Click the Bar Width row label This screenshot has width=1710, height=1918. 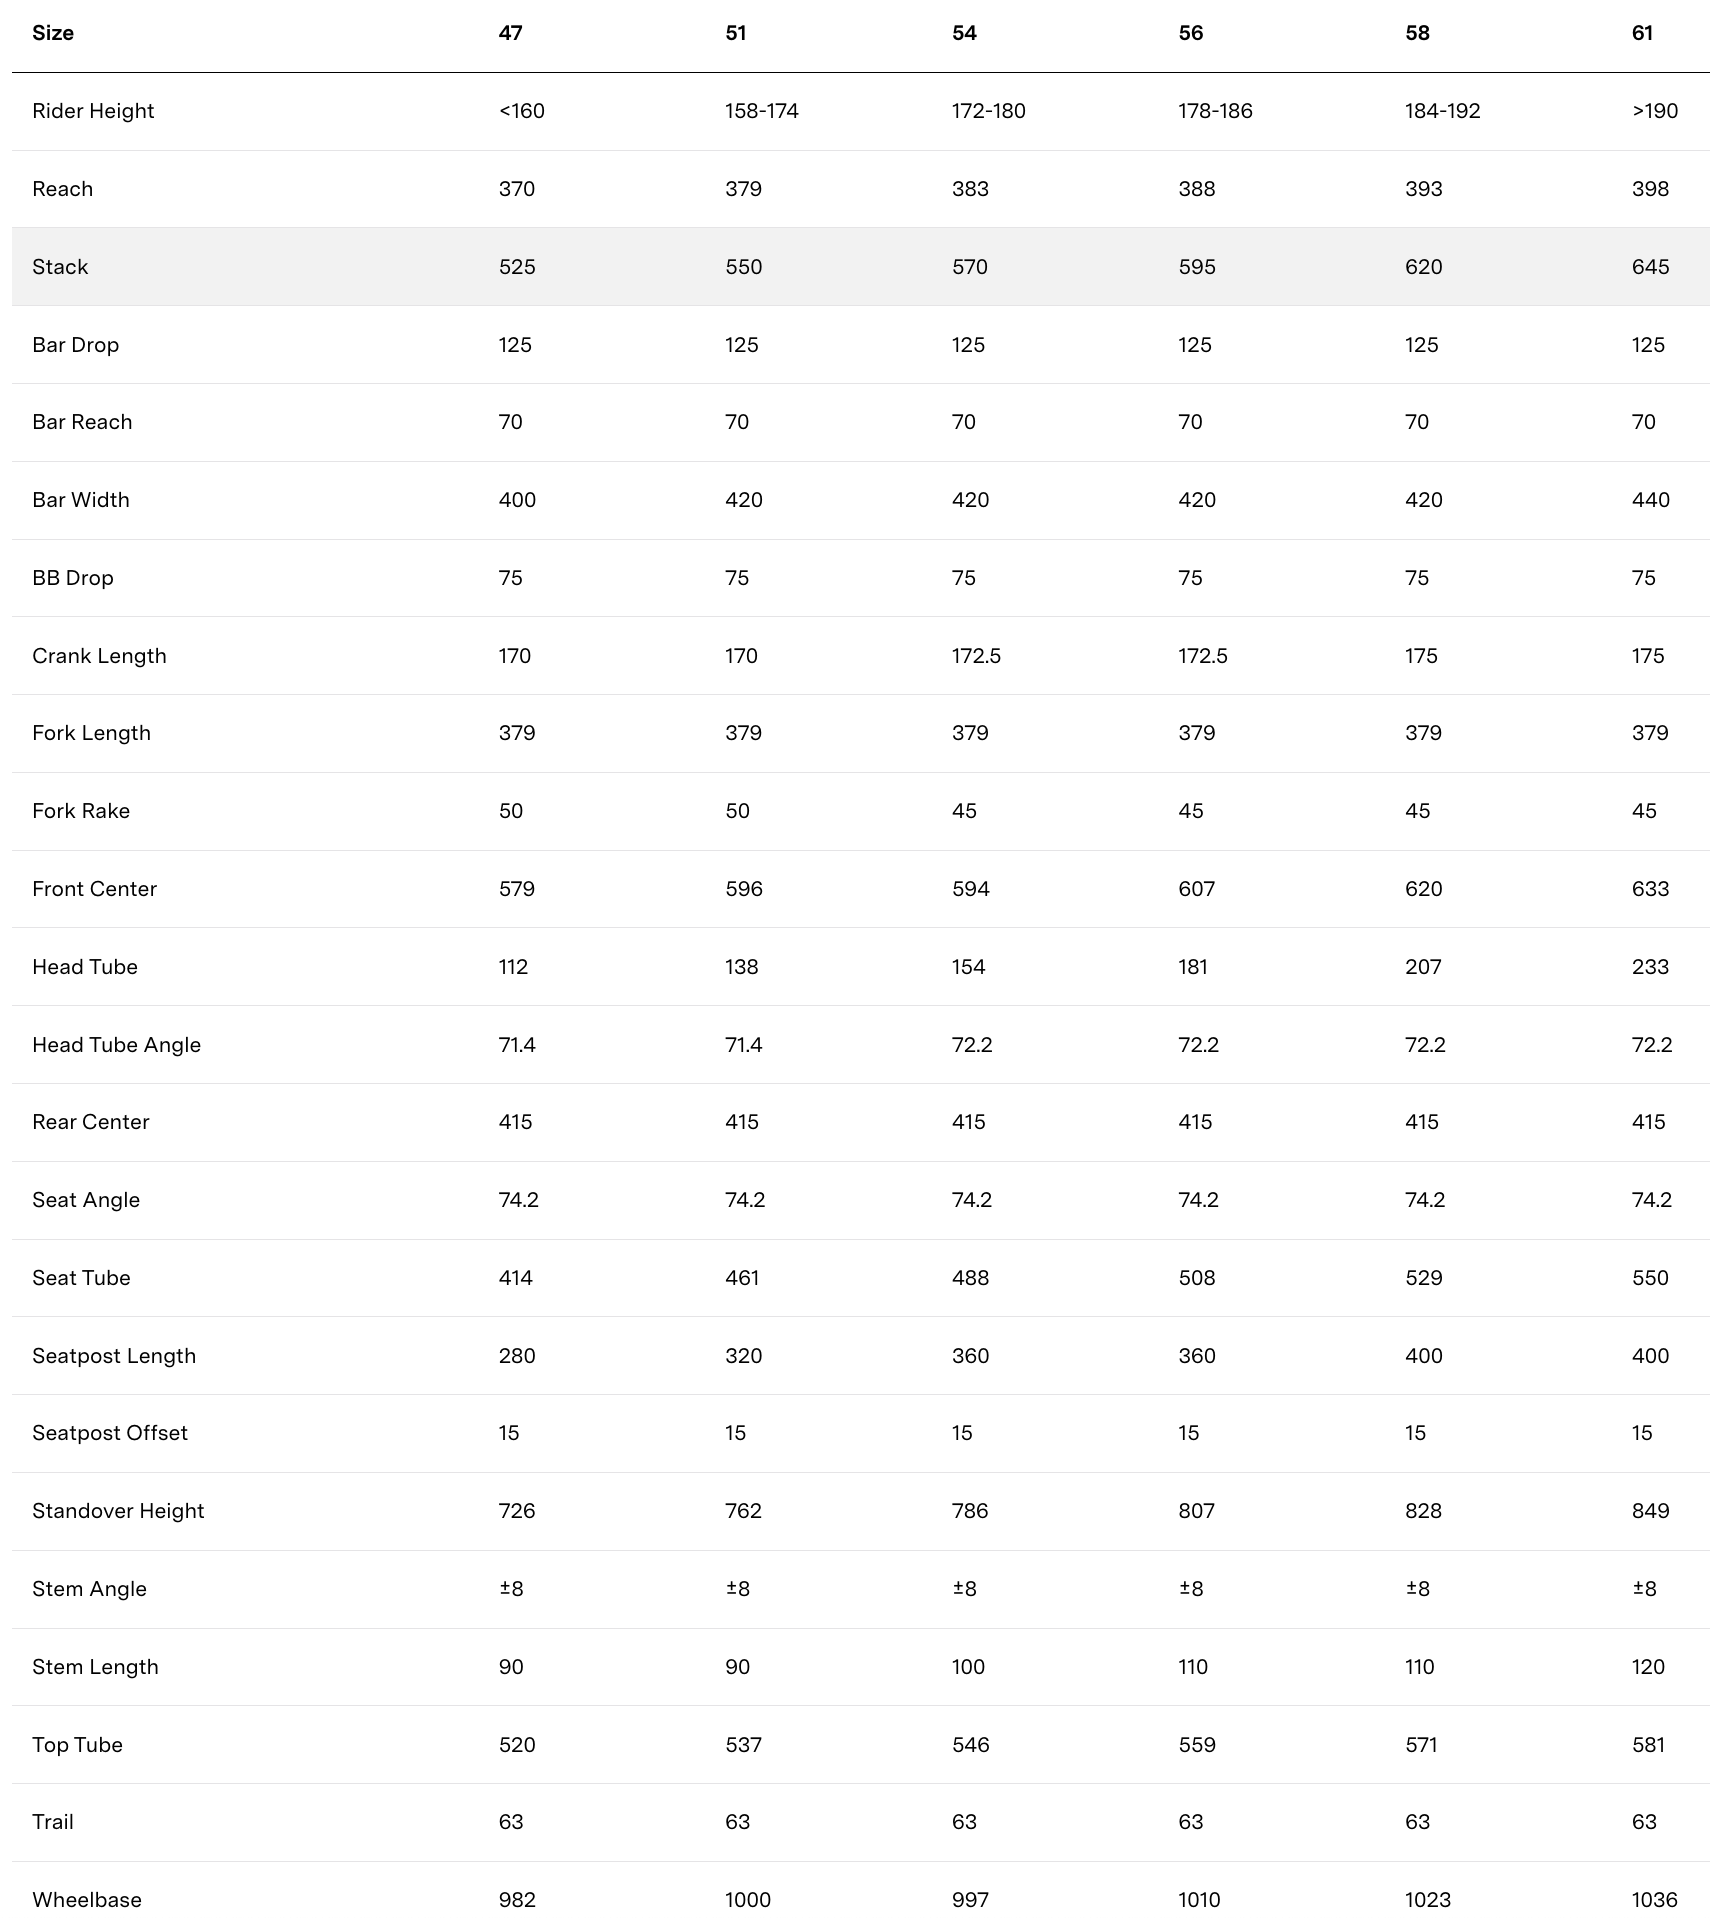click(x=81, y=500)
